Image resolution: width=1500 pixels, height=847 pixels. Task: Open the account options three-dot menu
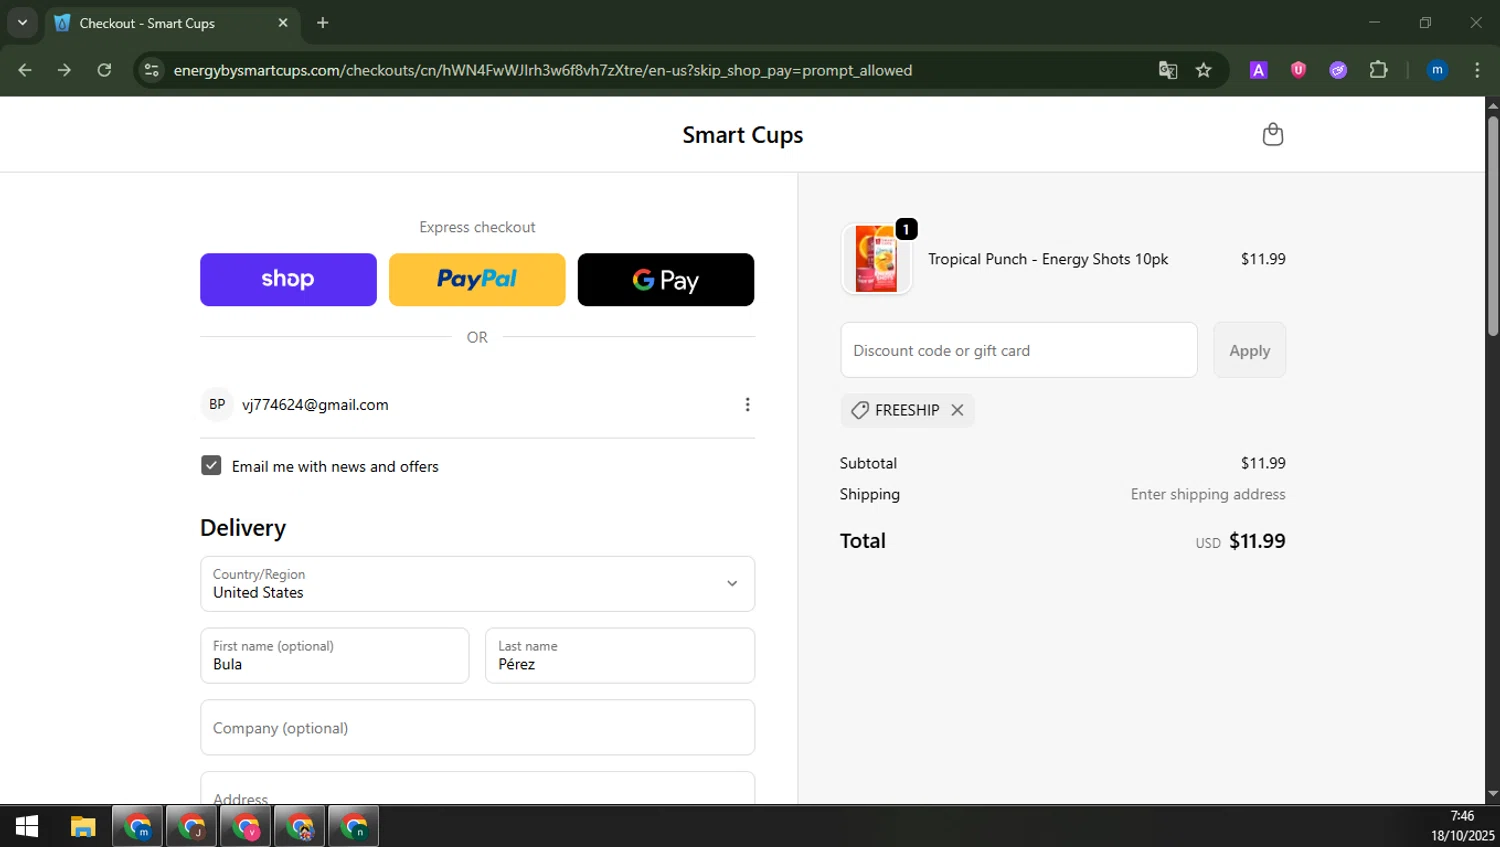click(x=747, y=404)
